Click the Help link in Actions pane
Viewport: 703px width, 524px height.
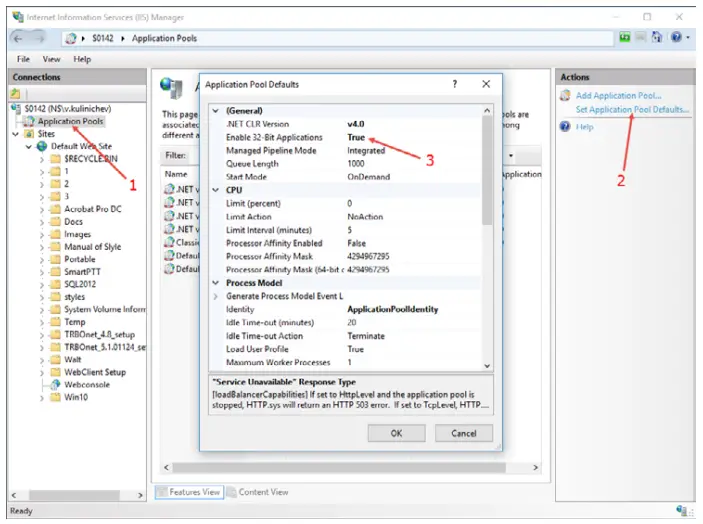[x=585, y=127]
